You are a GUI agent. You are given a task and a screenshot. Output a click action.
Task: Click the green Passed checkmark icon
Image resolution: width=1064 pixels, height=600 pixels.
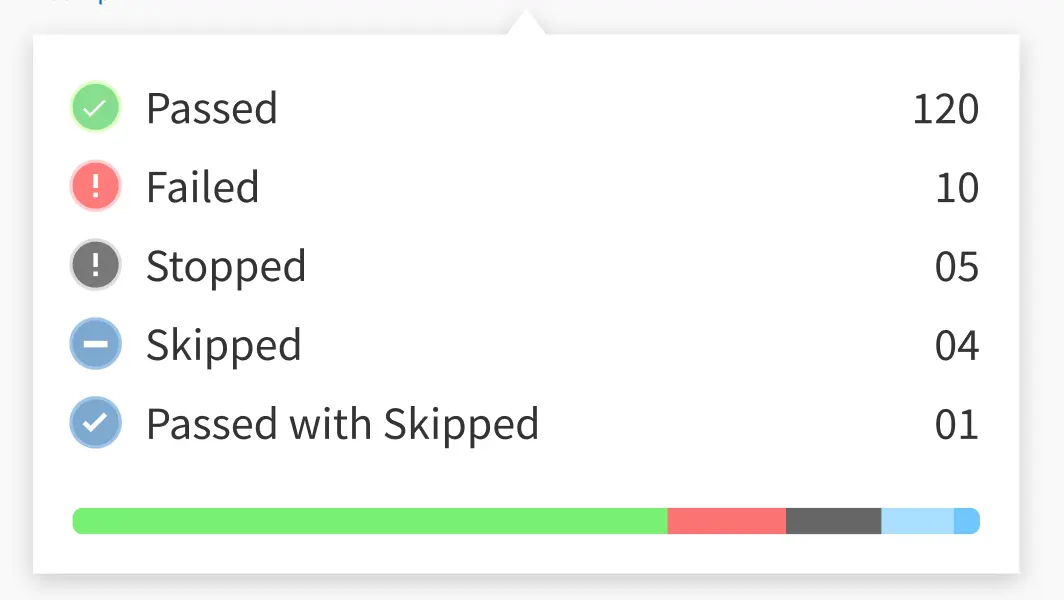pos(95,108)
